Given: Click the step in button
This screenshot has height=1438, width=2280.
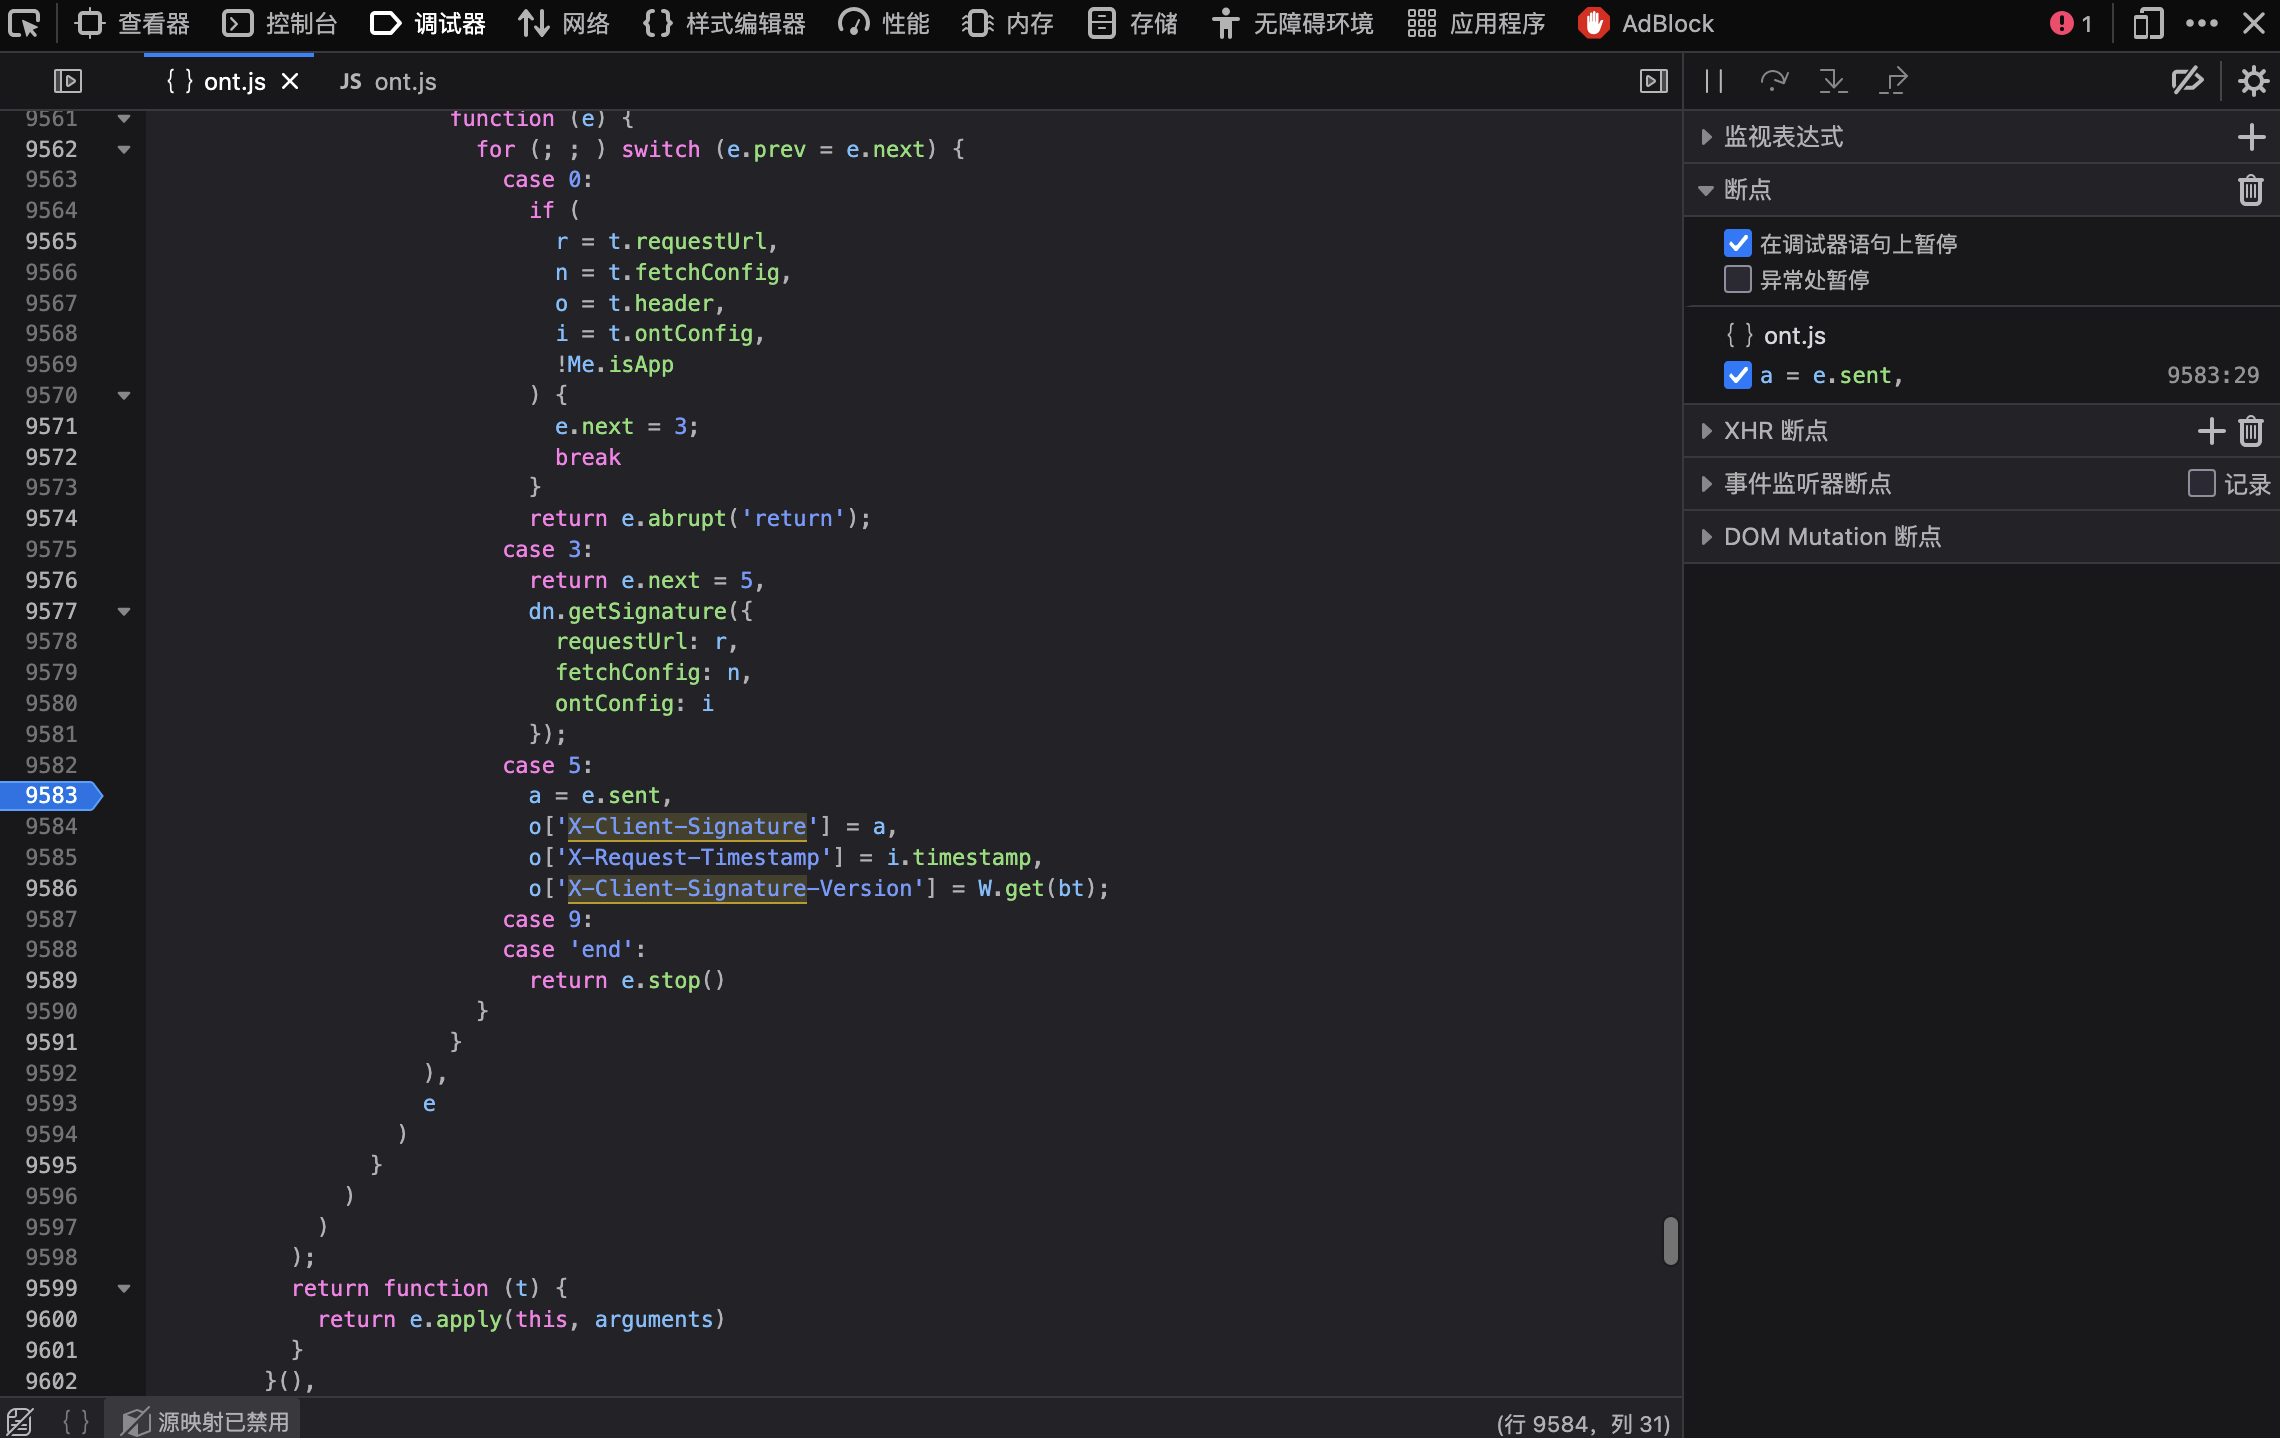Looking at the screenshot, I should point(1833,81).
